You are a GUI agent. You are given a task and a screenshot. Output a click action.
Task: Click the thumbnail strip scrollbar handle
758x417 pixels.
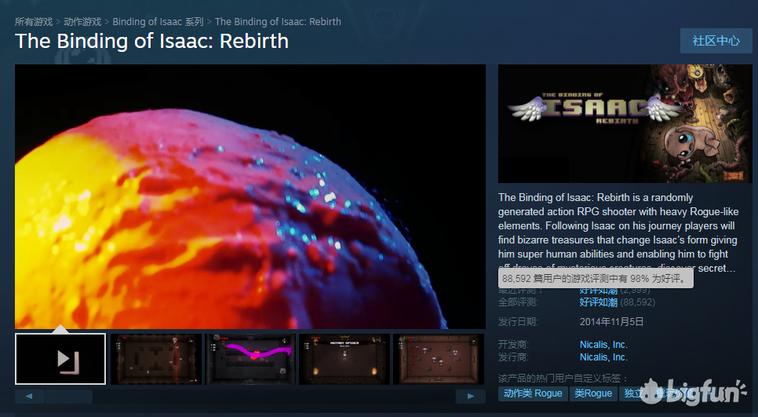tap(68, 397)
